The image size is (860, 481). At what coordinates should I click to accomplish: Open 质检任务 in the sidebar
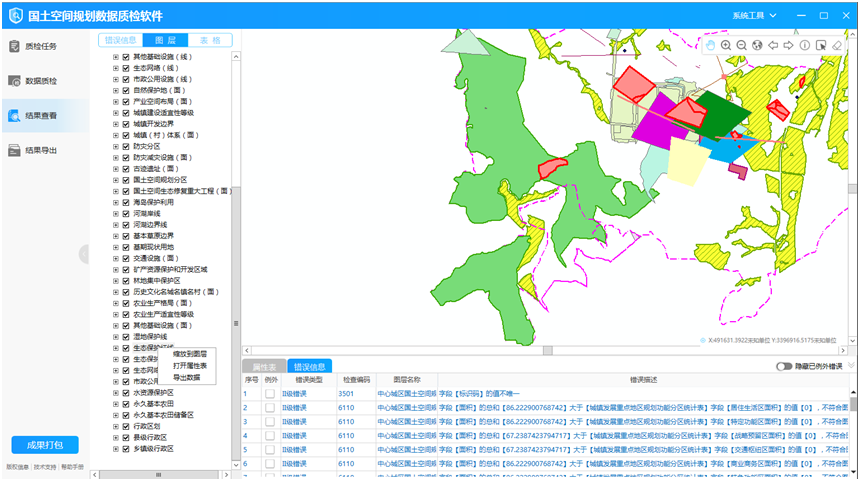tap(45, 47)
